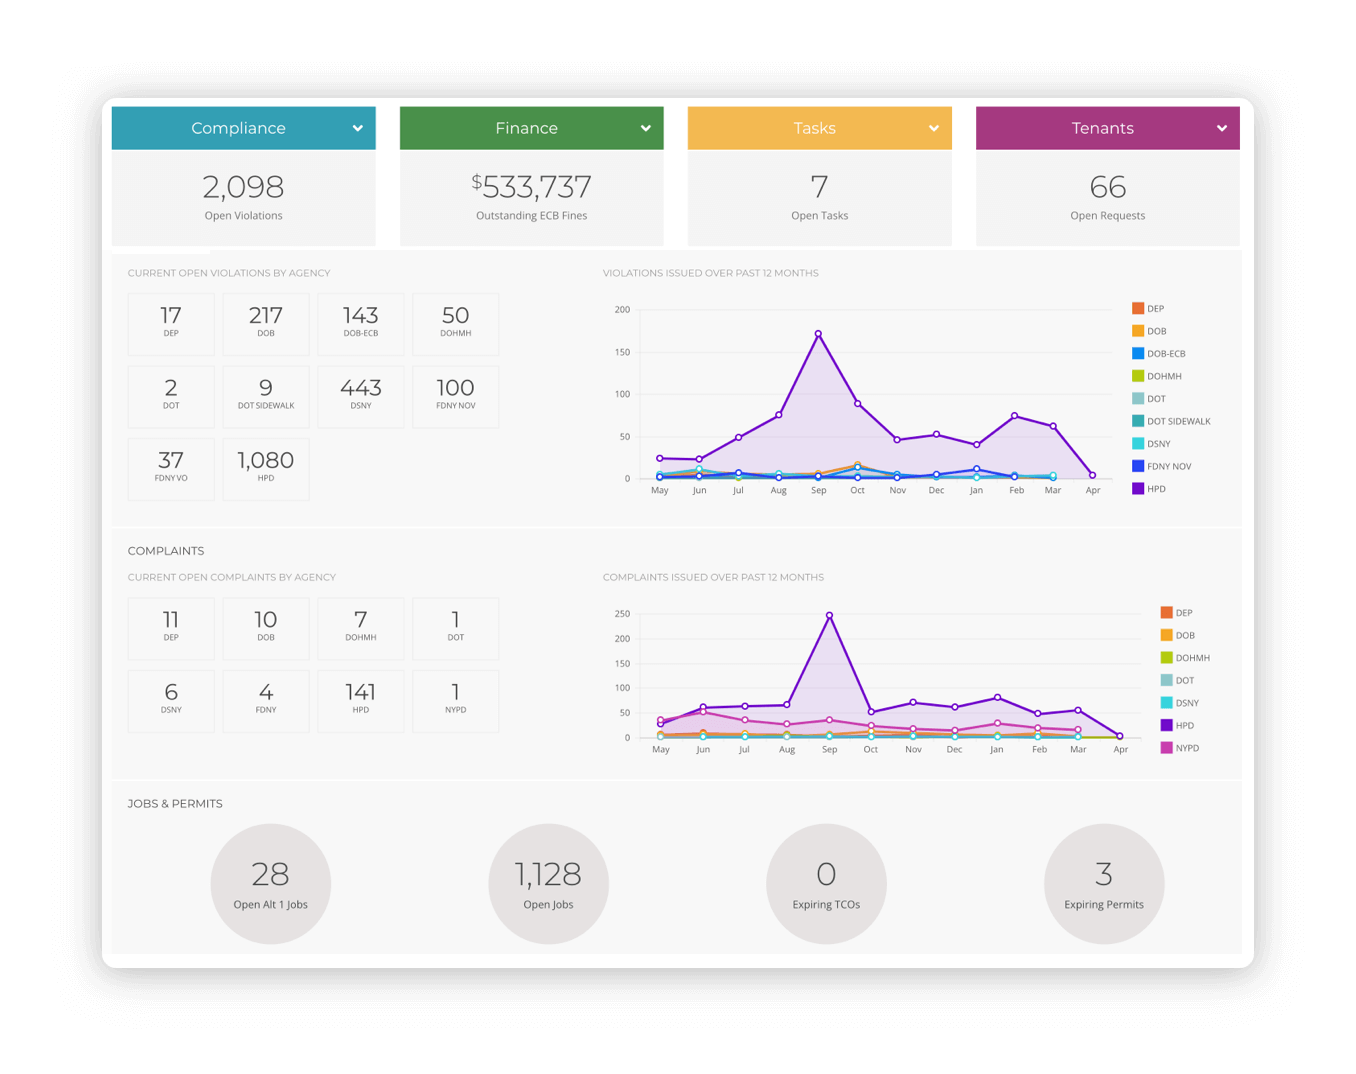Open the Finance dropdown arrow
The height and width of the screenshot is (1074, 1356).
tap(646, 128)
